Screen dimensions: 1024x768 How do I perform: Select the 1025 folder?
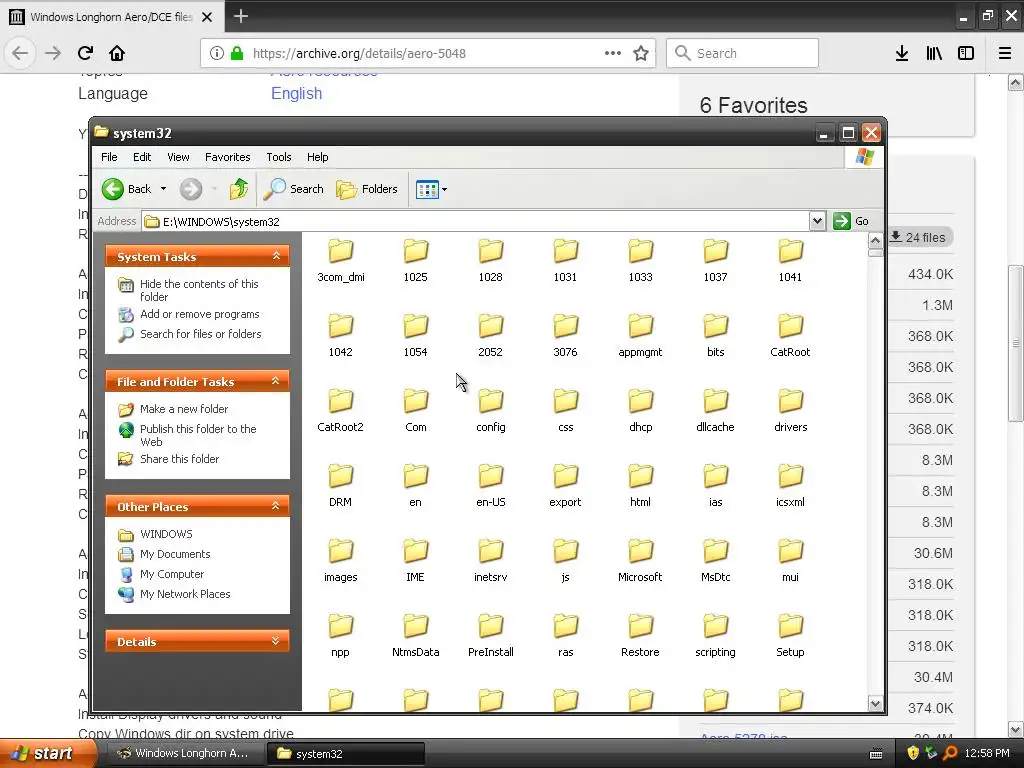[415, 261]
